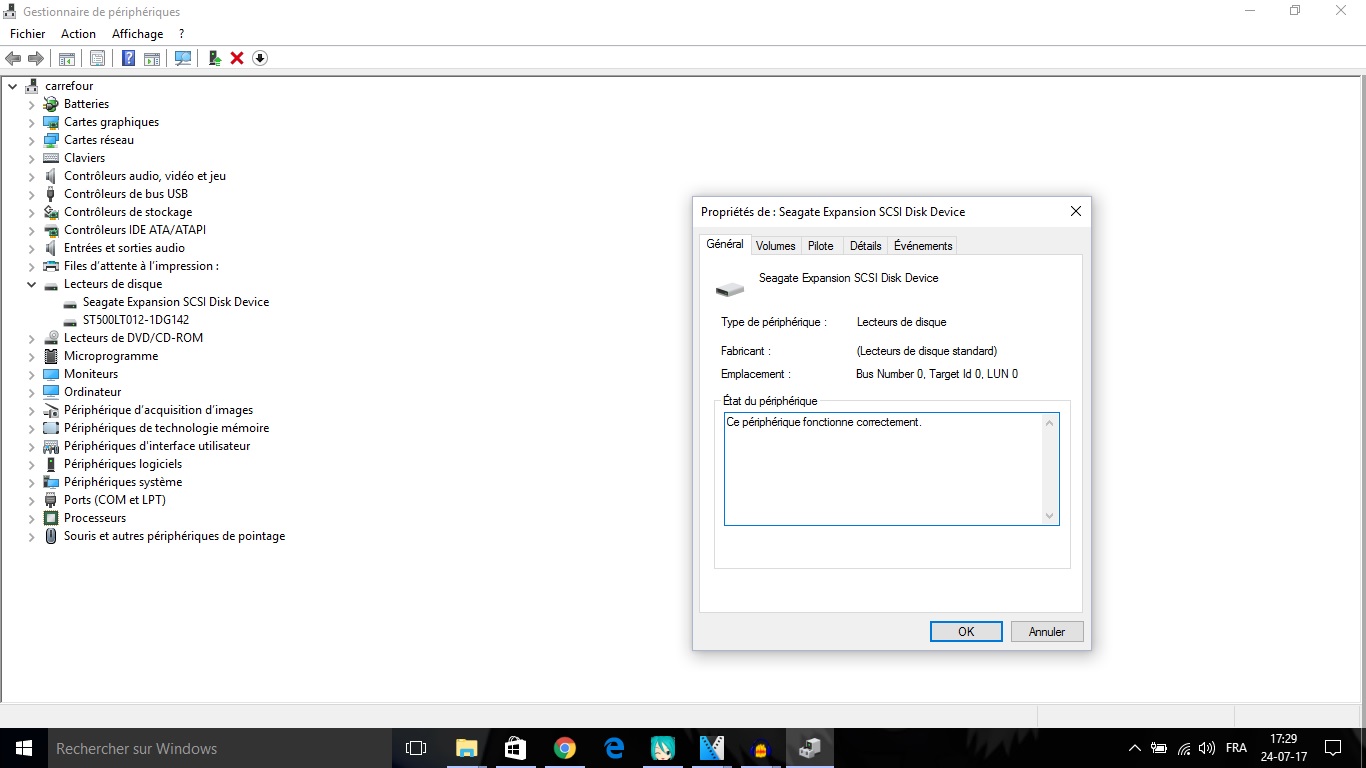This screenshot has height=768, width=1366.
Task: Click the red X uninstall device icon
Action: 237,58
